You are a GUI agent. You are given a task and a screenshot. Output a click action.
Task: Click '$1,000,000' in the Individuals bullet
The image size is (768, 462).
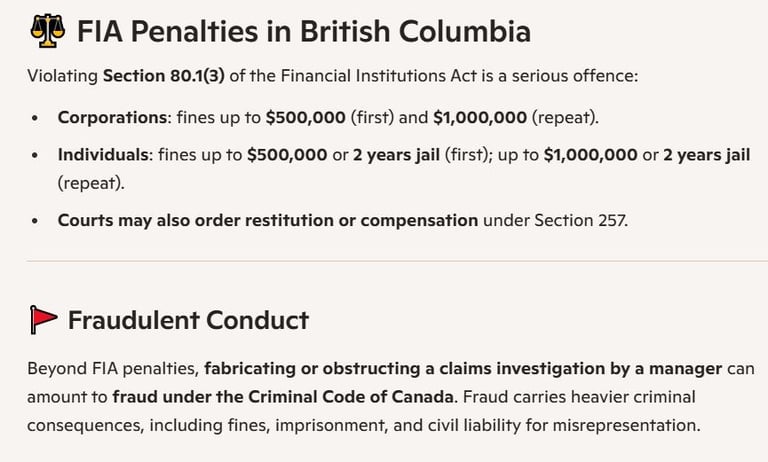tap(590, 155)
